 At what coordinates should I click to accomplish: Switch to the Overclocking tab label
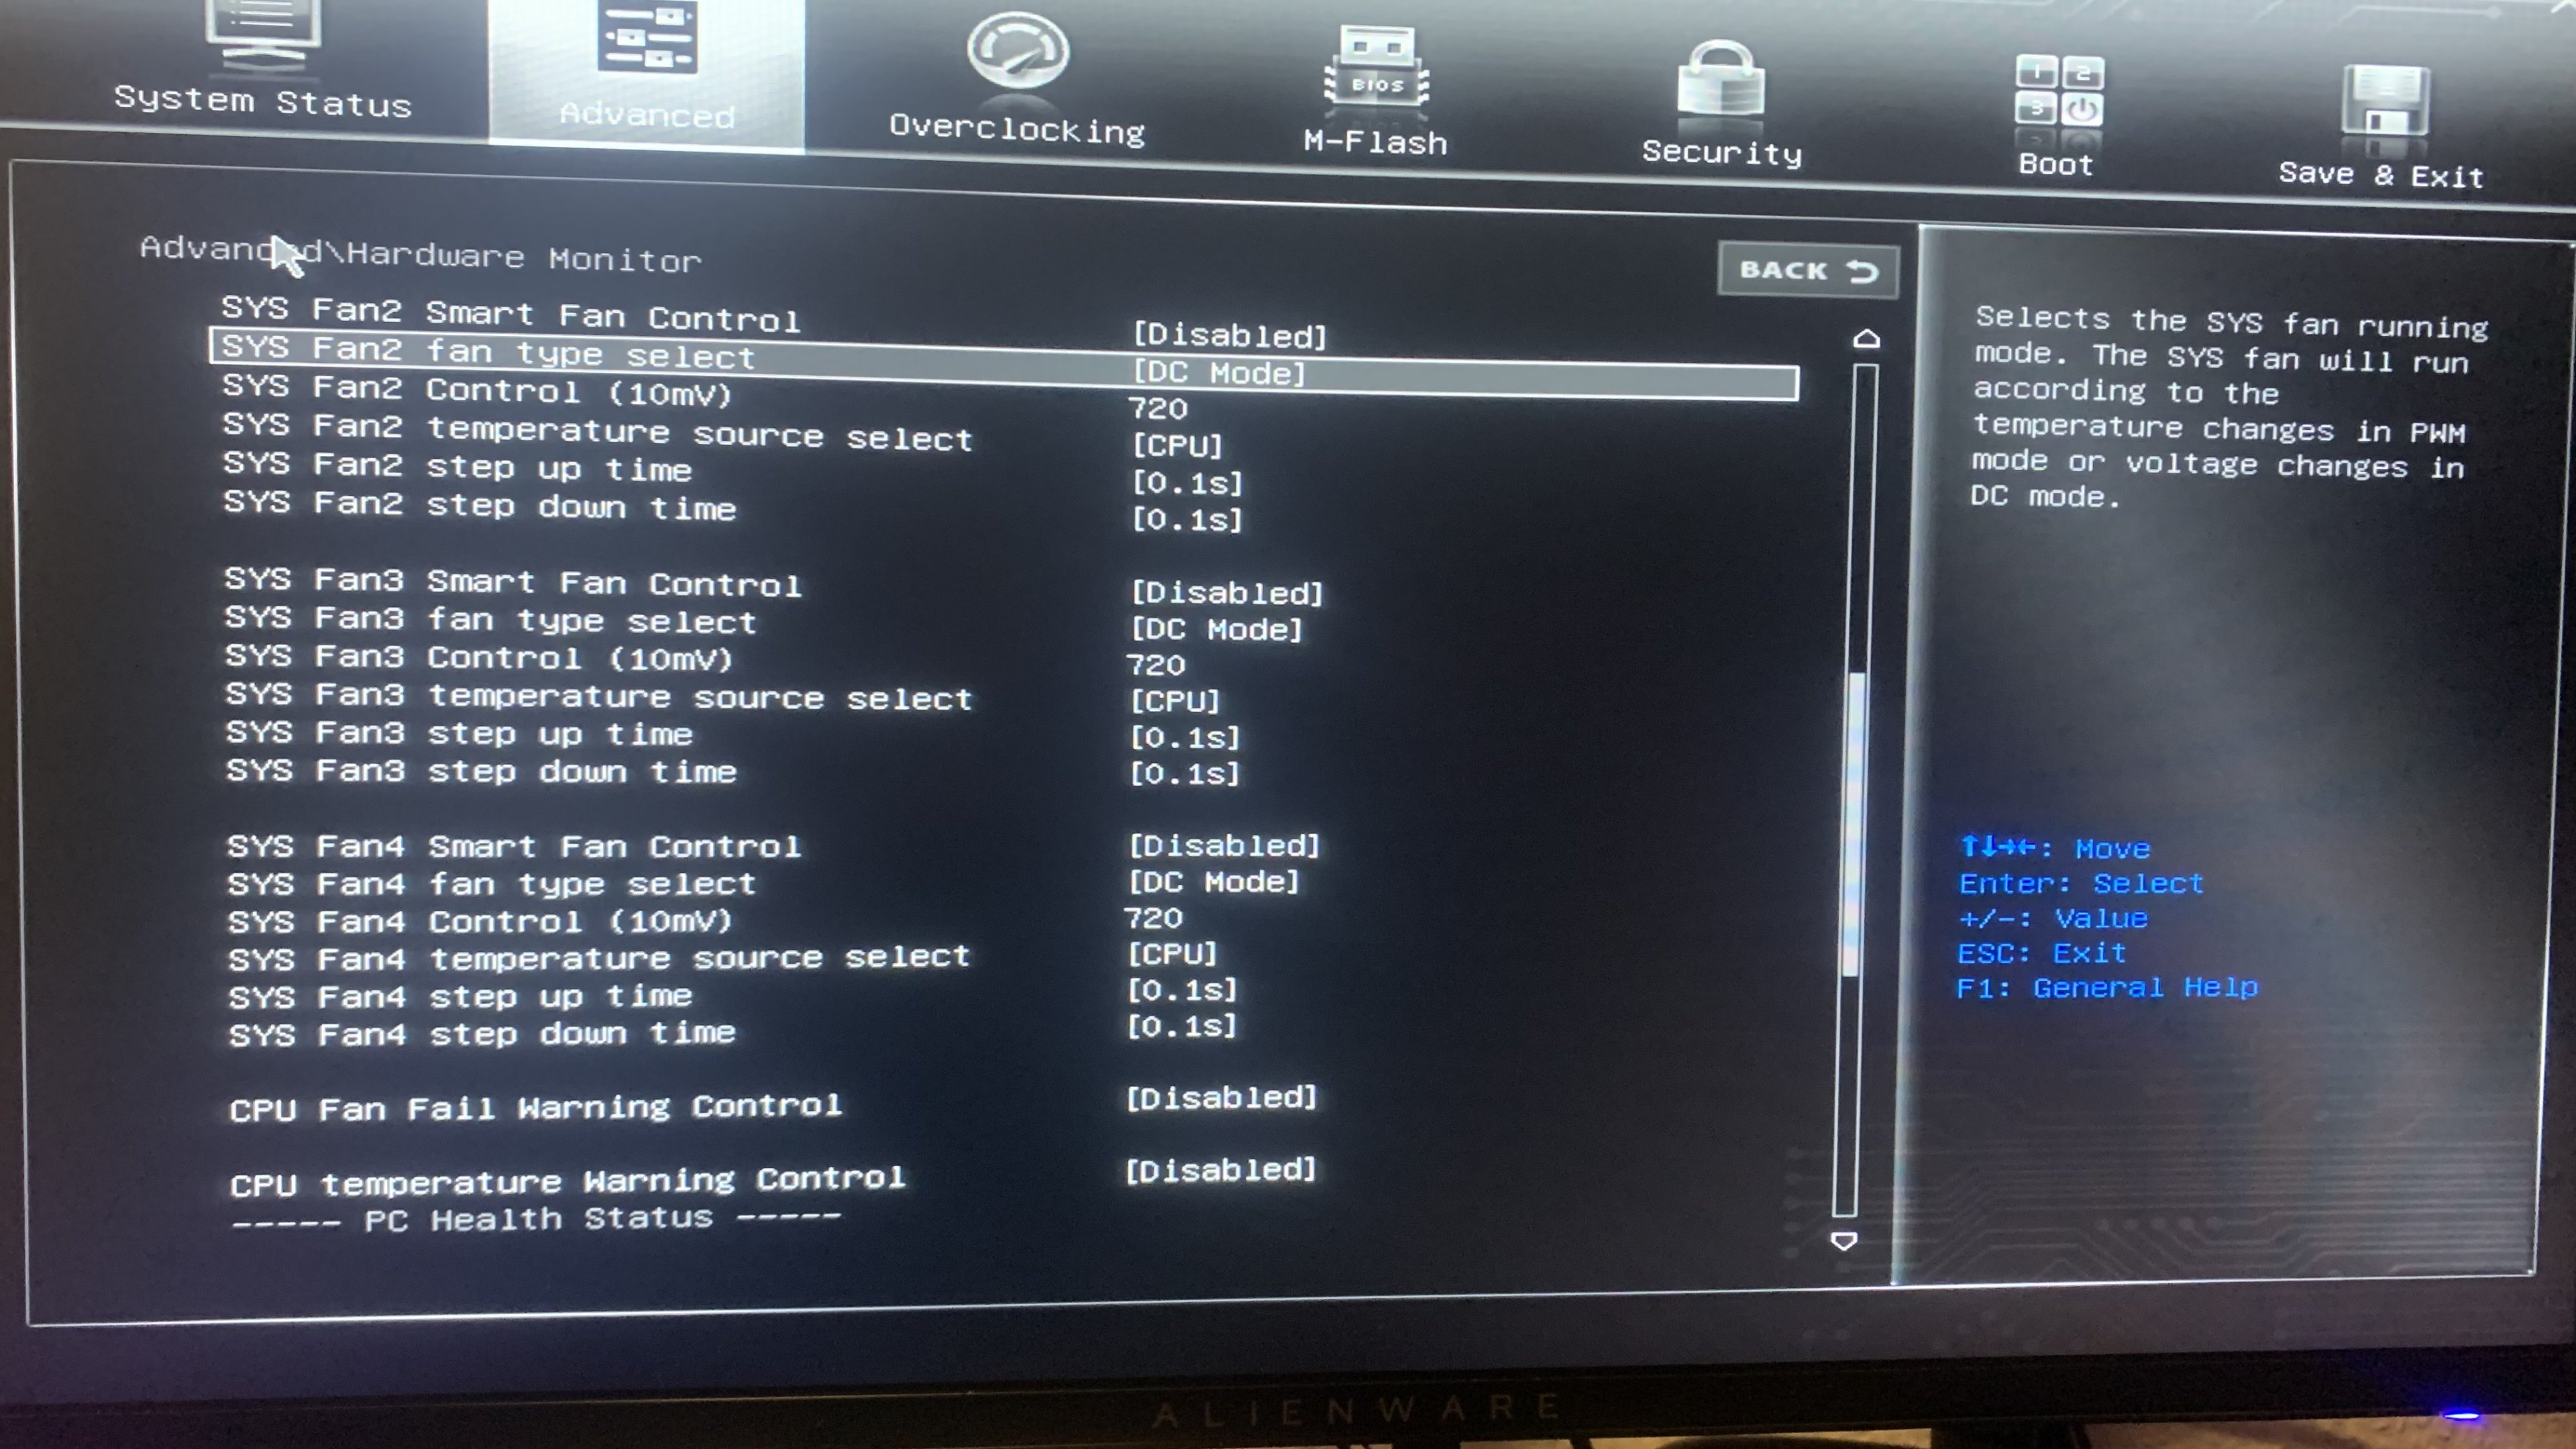[1017, 130]
